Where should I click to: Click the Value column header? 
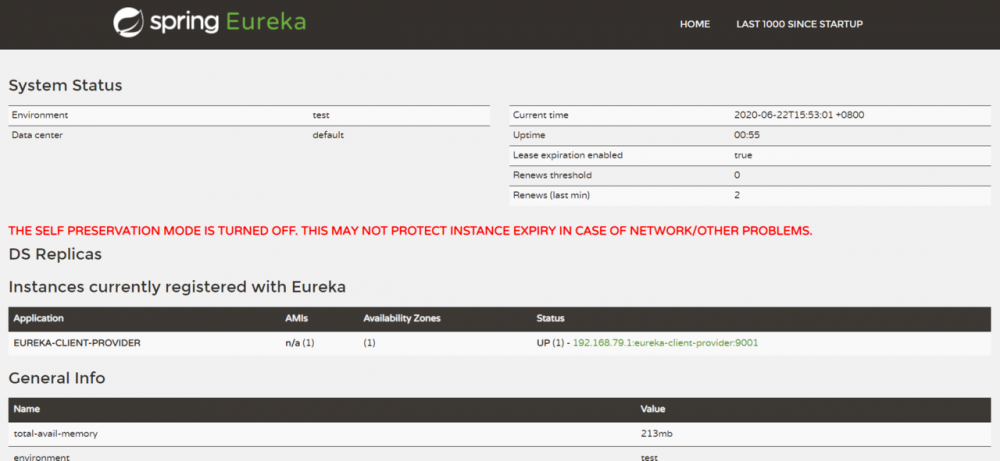click(653, 409)
